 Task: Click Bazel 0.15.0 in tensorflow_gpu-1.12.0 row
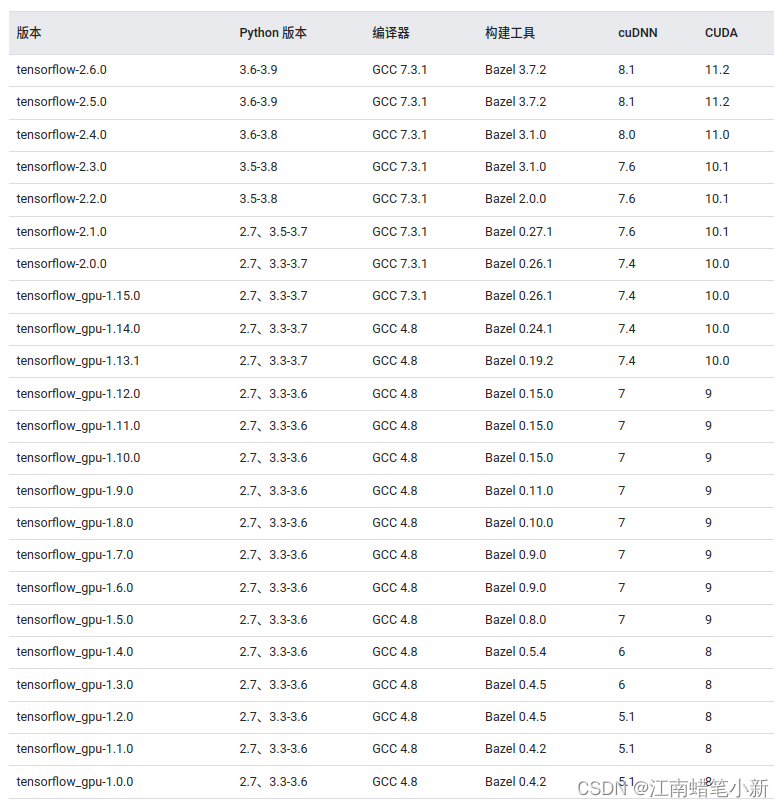(519, 394)
